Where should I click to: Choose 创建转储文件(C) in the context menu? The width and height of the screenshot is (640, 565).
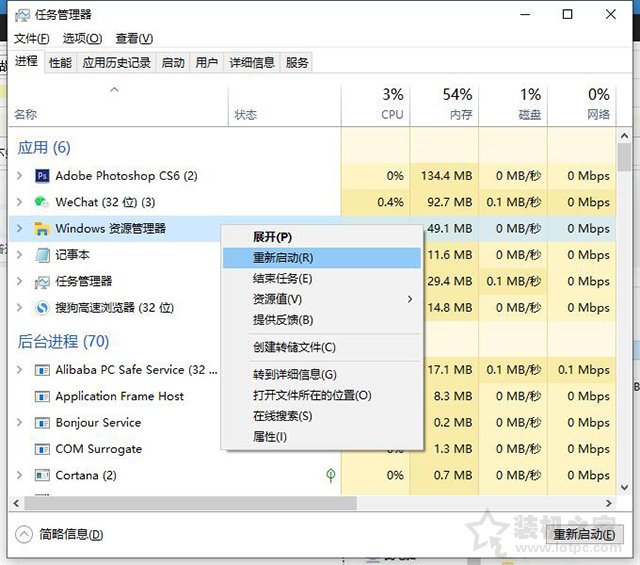click(x=322, y=347)
